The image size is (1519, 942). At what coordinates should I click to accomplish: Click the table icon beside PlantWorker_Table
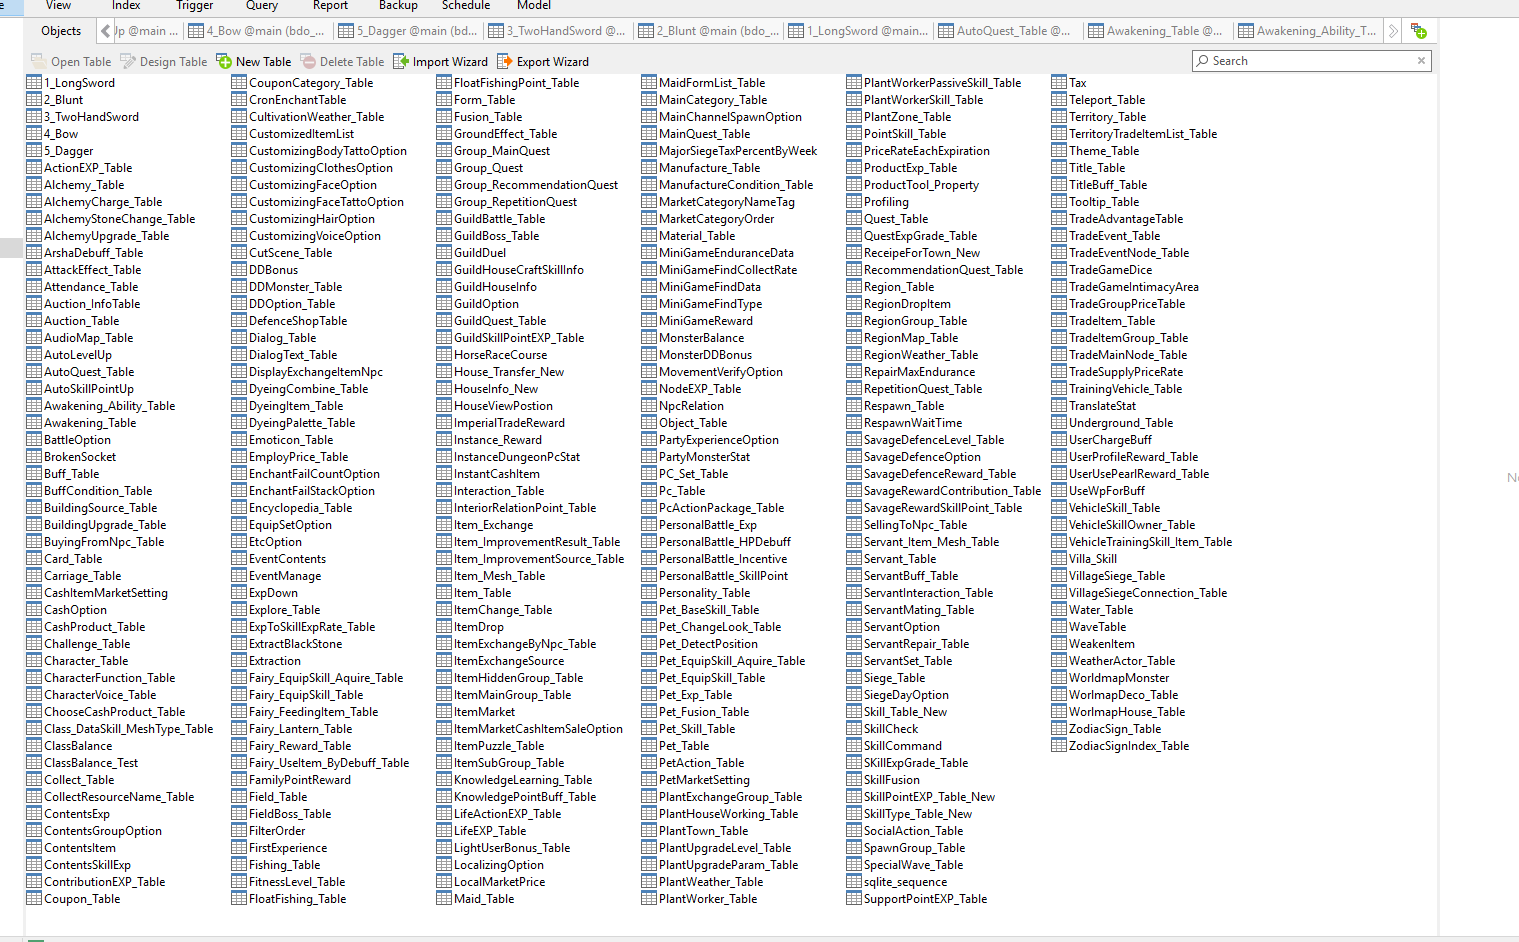[649, 899]
